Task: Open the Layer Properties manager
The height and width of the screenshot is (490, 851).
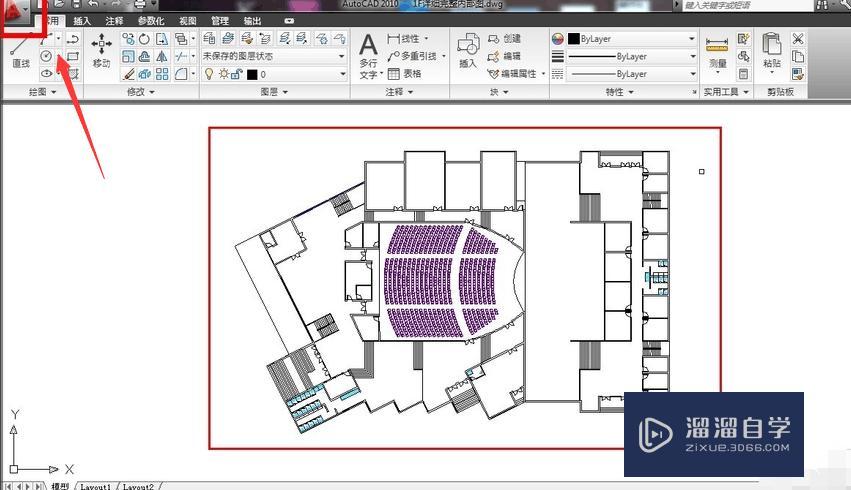Action: point(209,39)
